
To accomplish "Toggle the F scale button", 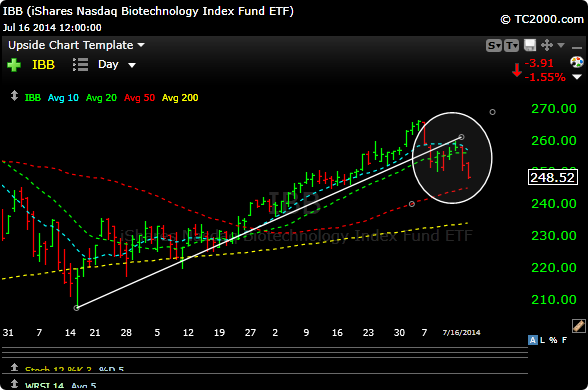I will click(564, 340).
